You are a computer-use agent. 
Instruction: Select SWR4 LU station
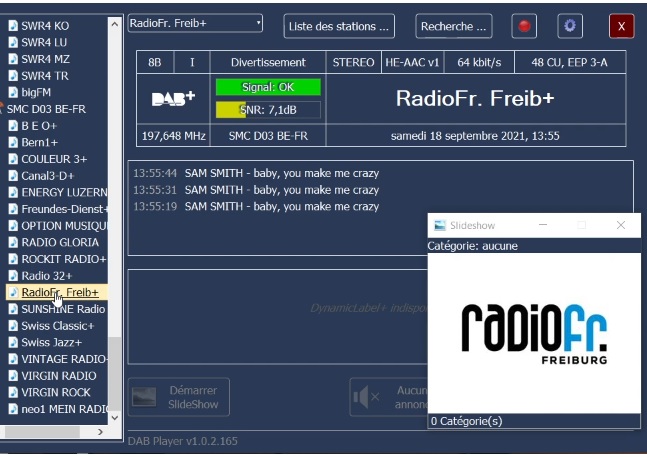click(44, 42)
